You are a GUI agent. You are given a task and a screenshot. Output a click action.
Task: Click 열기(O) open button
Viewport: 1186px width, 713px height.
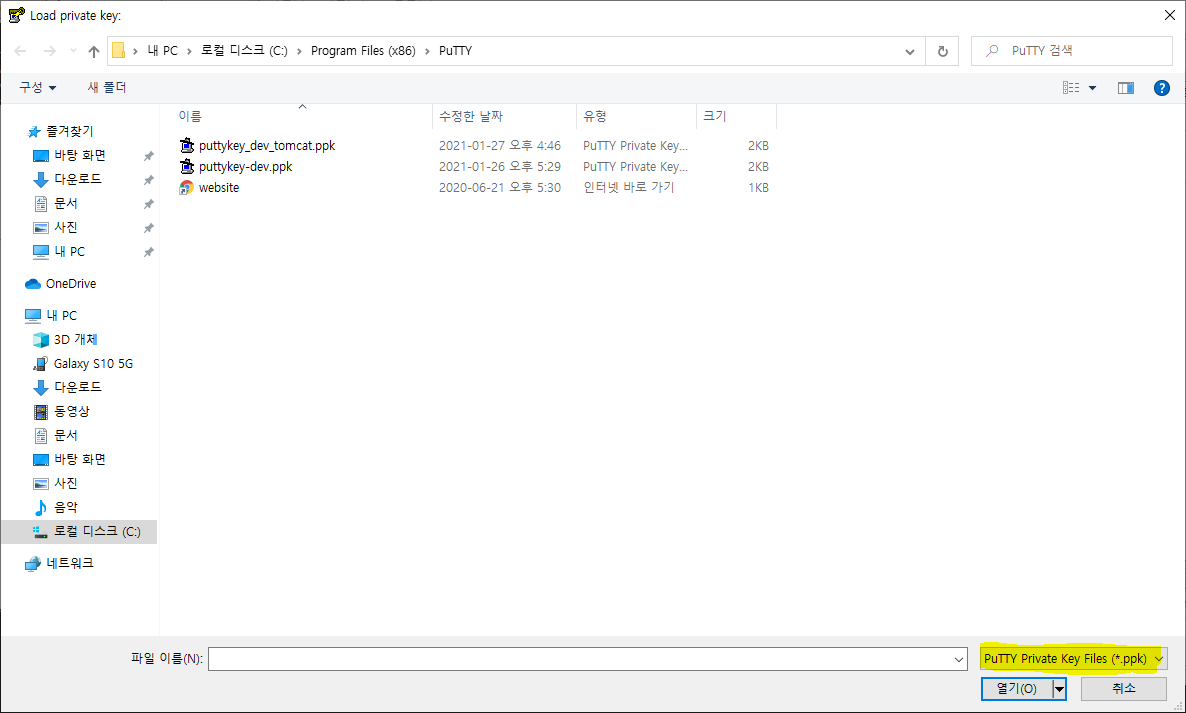coord(1017,689)
